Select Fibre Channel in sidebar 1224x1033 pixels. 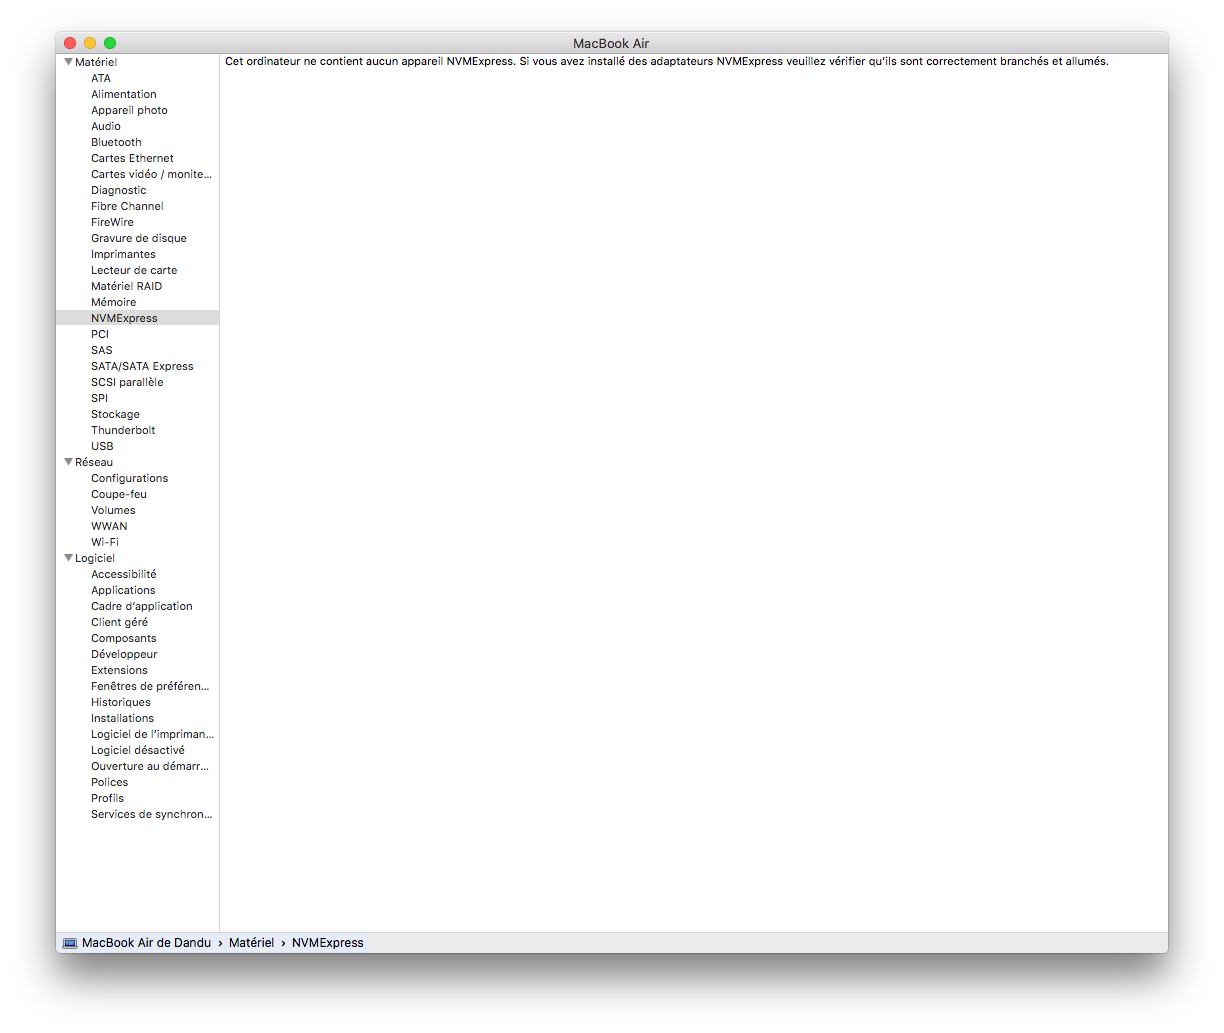pyautogui.click(x=127, y=206)
